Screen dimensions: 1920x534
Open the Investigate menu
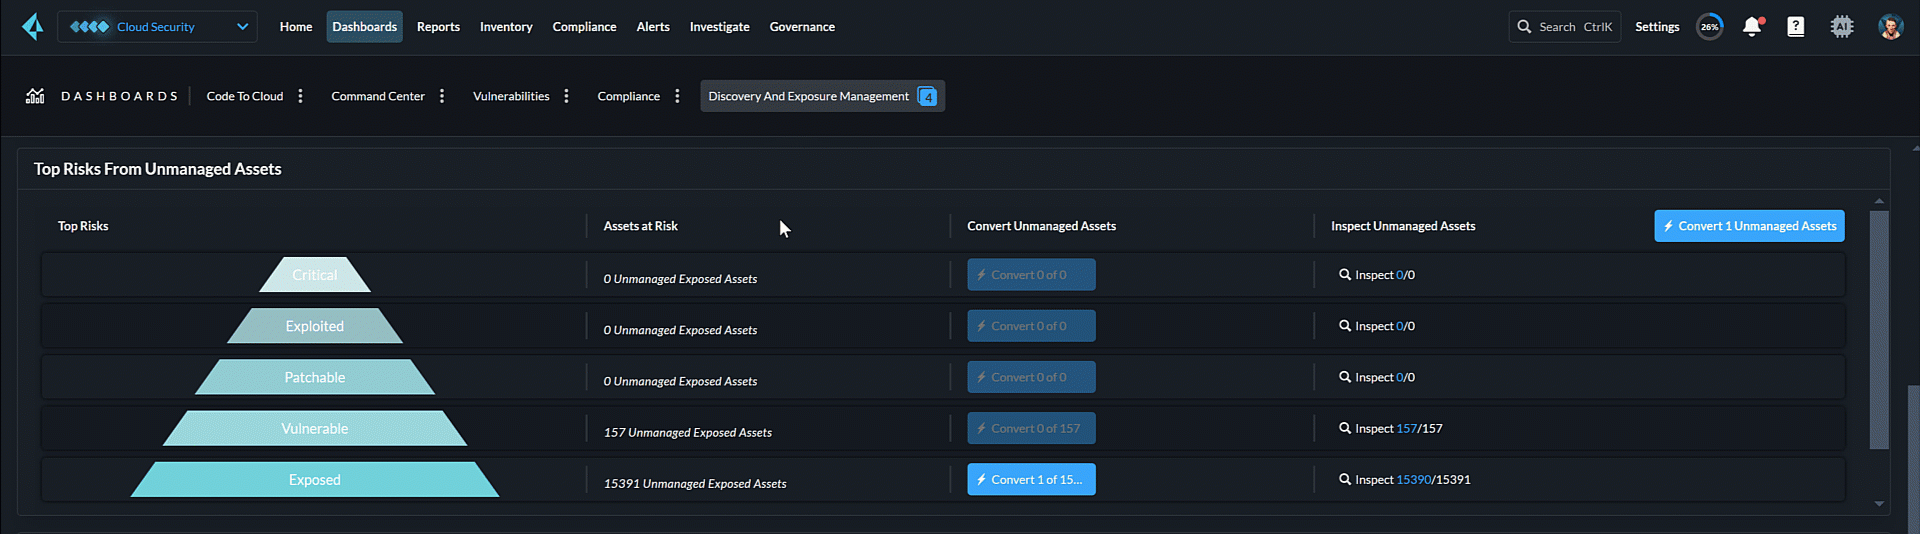pos(719,27)
